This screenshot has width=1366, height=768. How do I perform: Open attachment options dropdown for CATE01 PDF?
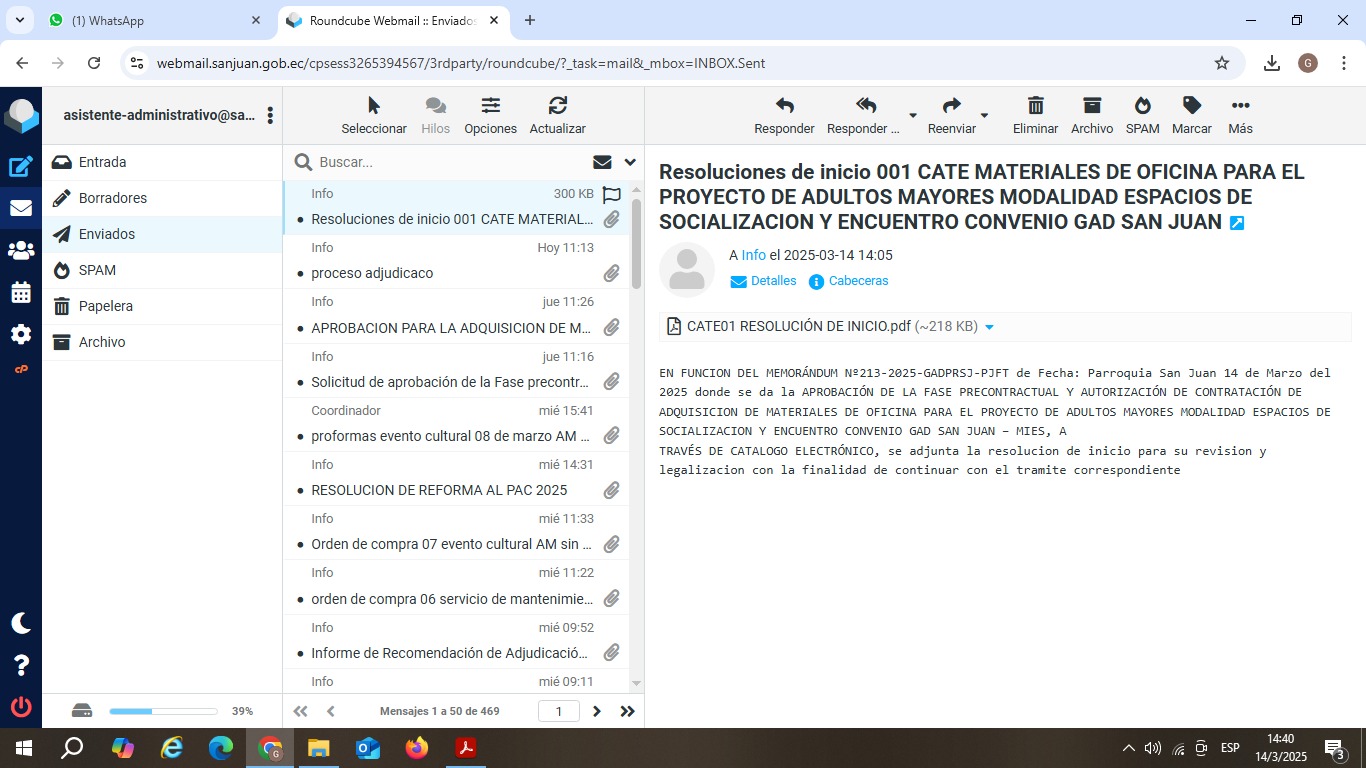coord(989,327)
